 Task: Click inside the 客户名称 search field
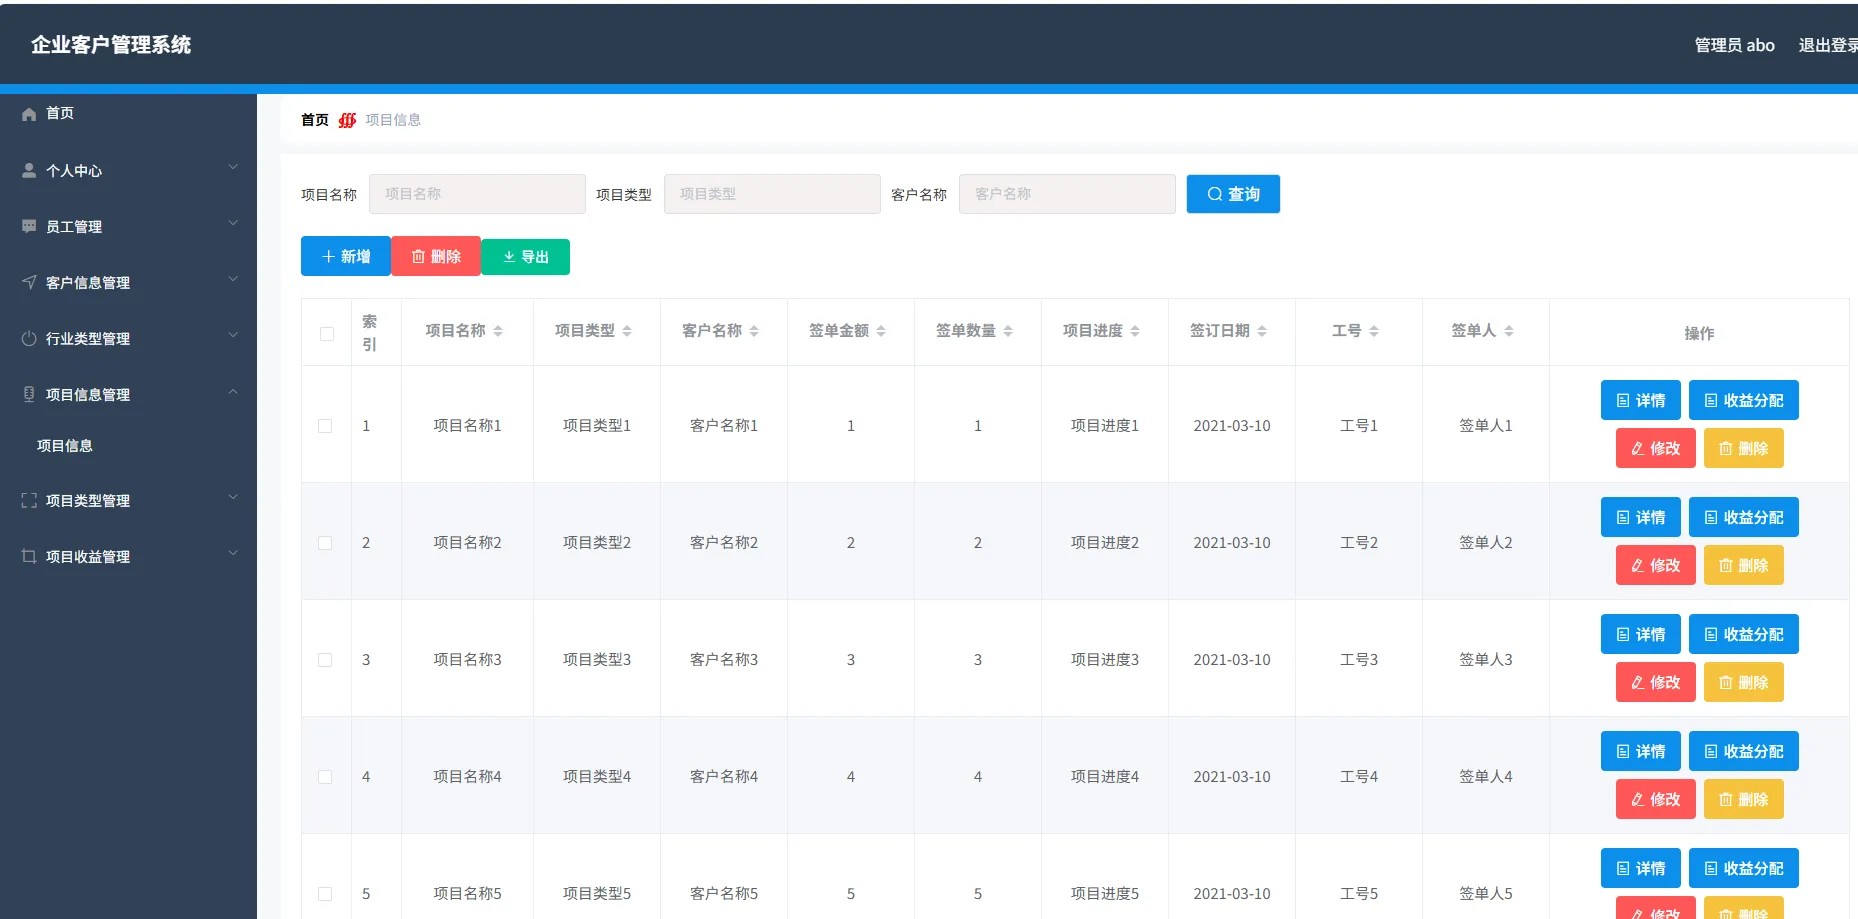(1066, 194)
